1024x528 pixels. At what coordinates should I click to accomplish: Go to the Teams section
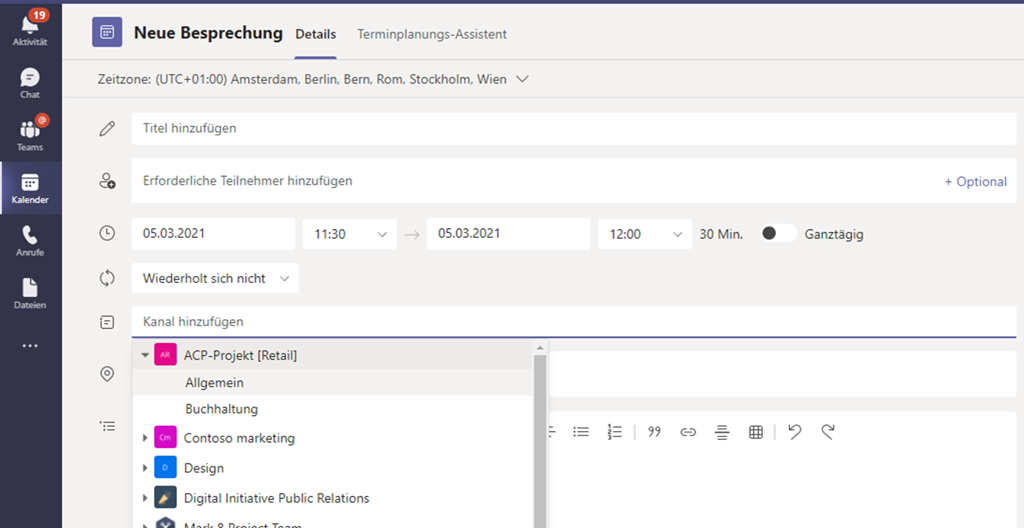[30, 135]
